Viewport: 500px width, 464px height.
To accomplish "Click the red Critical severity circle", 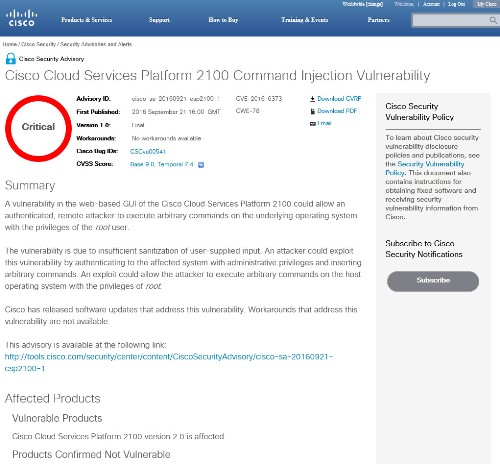I will pyautogui.click(x=38, y=128).
